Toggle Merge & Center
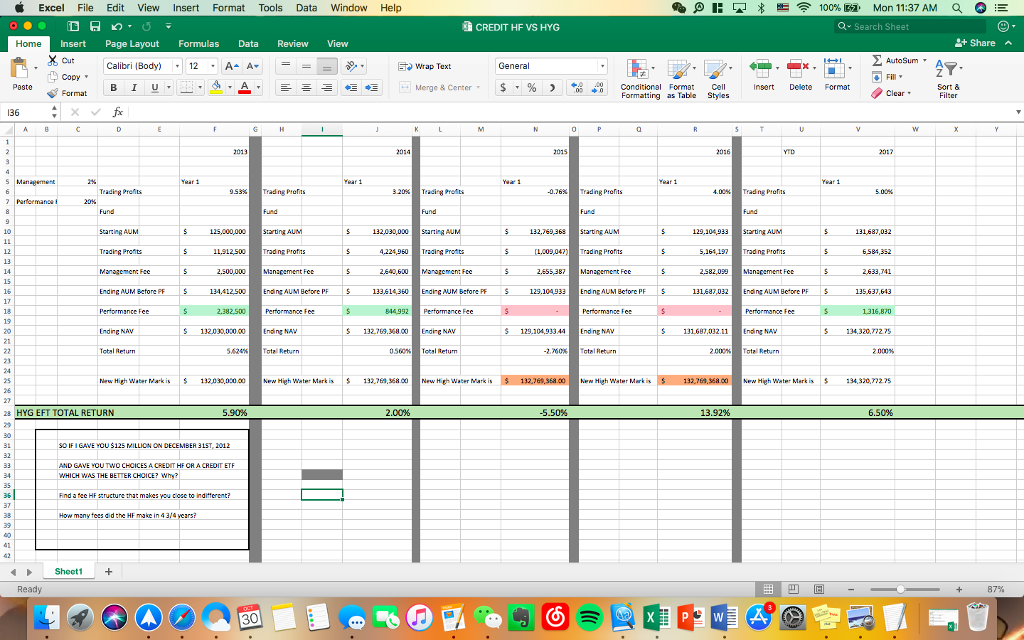Screen dimensions: 1024x640 pyautogui.click(x=440, y=88)
